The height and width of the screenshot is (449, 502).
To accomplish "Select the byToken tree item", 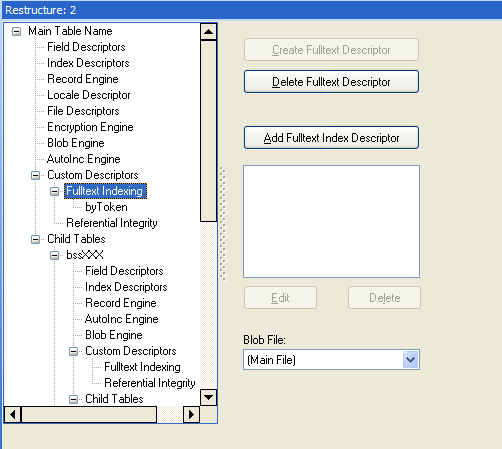I will click(x=106, y=207).
